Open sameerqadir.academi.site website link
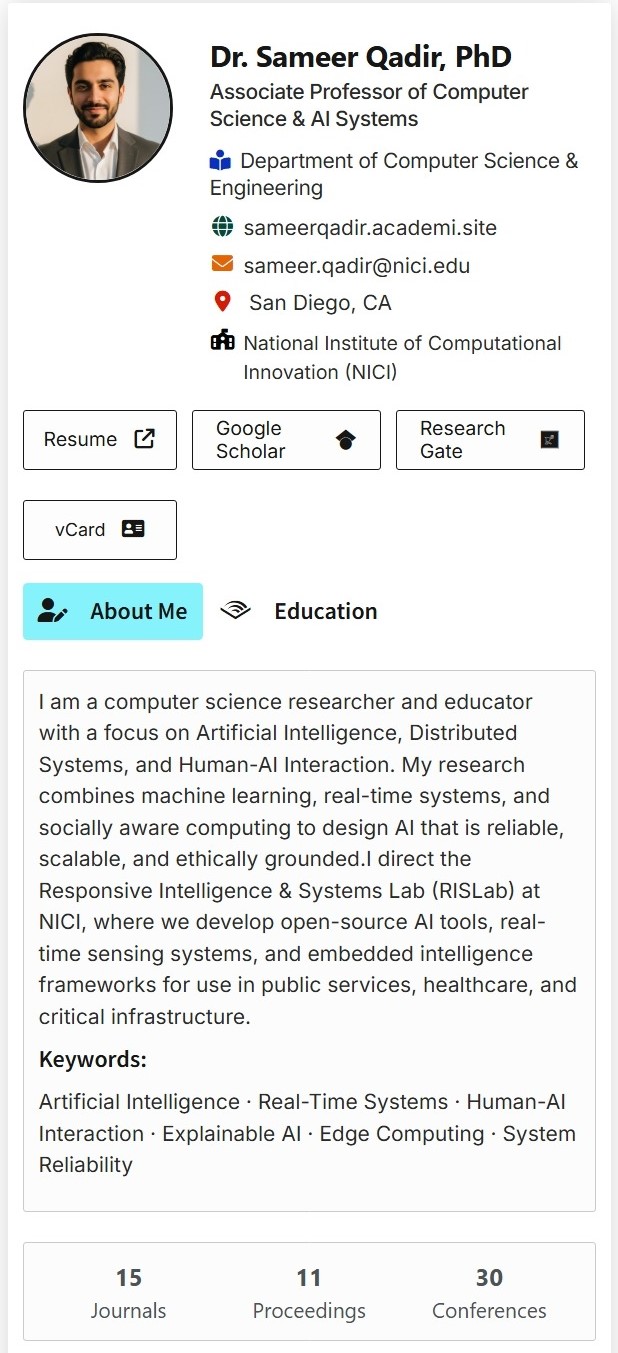 pyautogui.click(x=370, y=227)
